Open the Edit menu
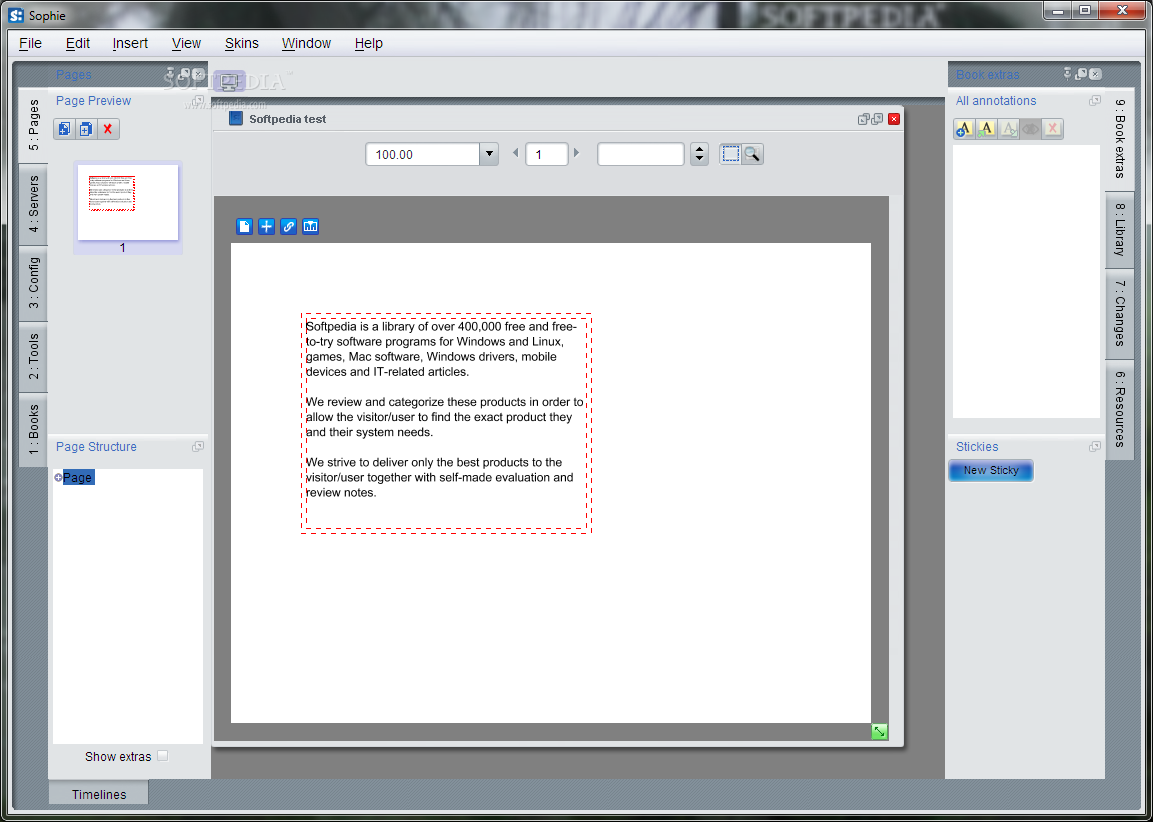Image resolution: width=1153 pixels, height=822 pixels. pyautogui.click(x=77, y=43)
